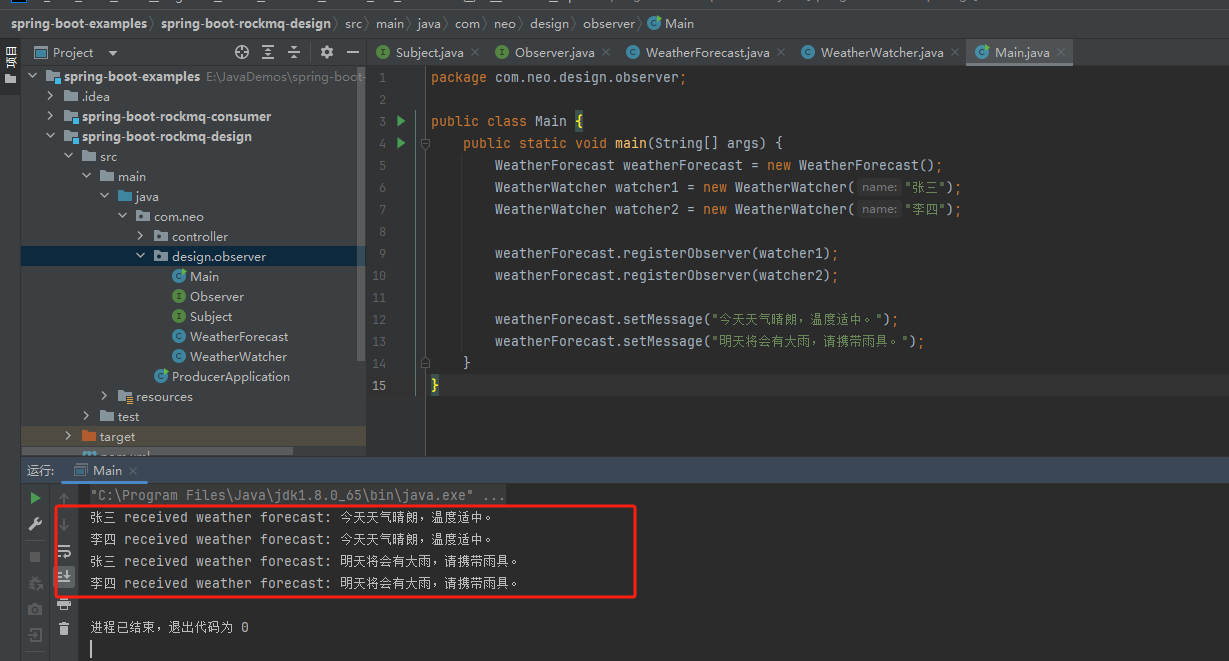Click the observer breadcrumb in navigation bar
This screenshot has width=1229, height=661.
tap(608, 23)
